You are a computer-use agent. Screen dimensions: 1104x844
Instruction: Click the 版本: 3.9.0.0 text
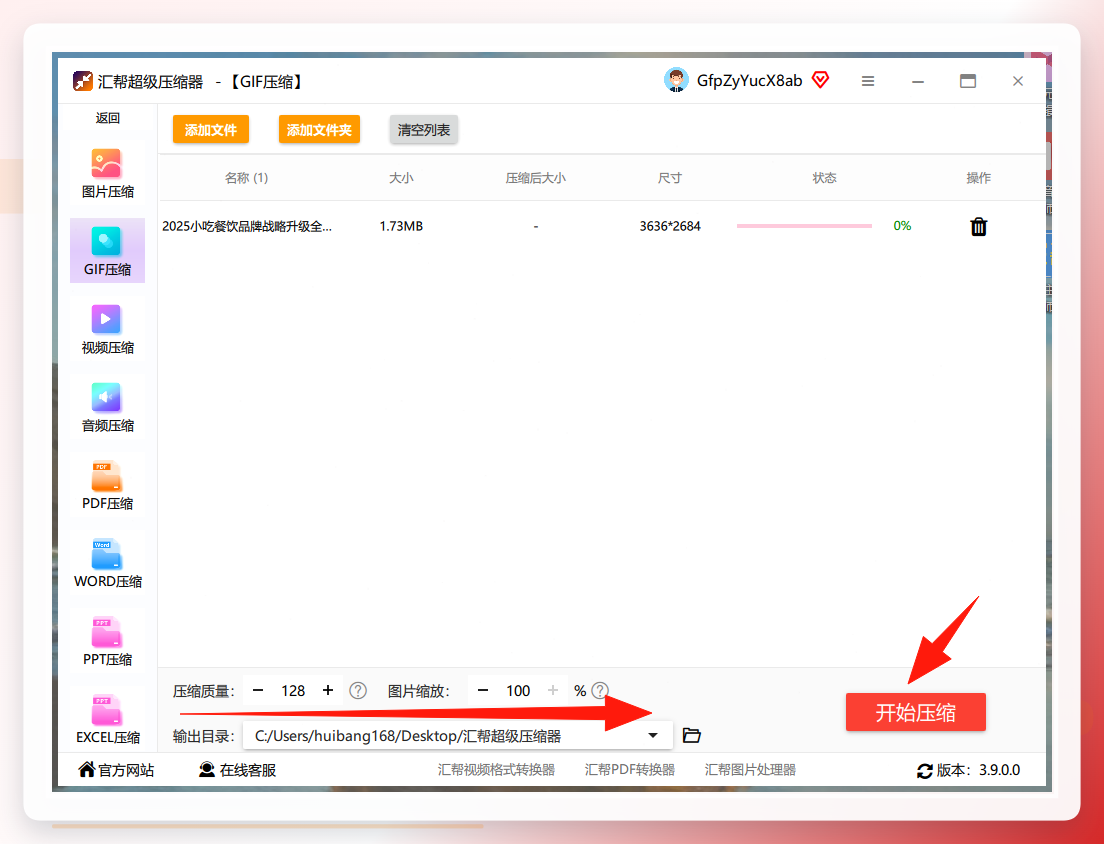[979, 770]
